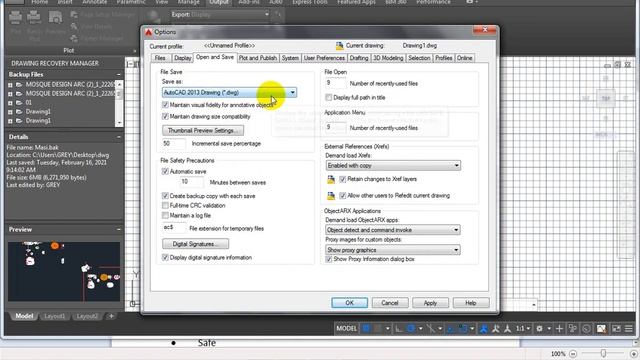Click the Isolate objects circle icon
Screen dimensions: 640x360
click(587, 328)
